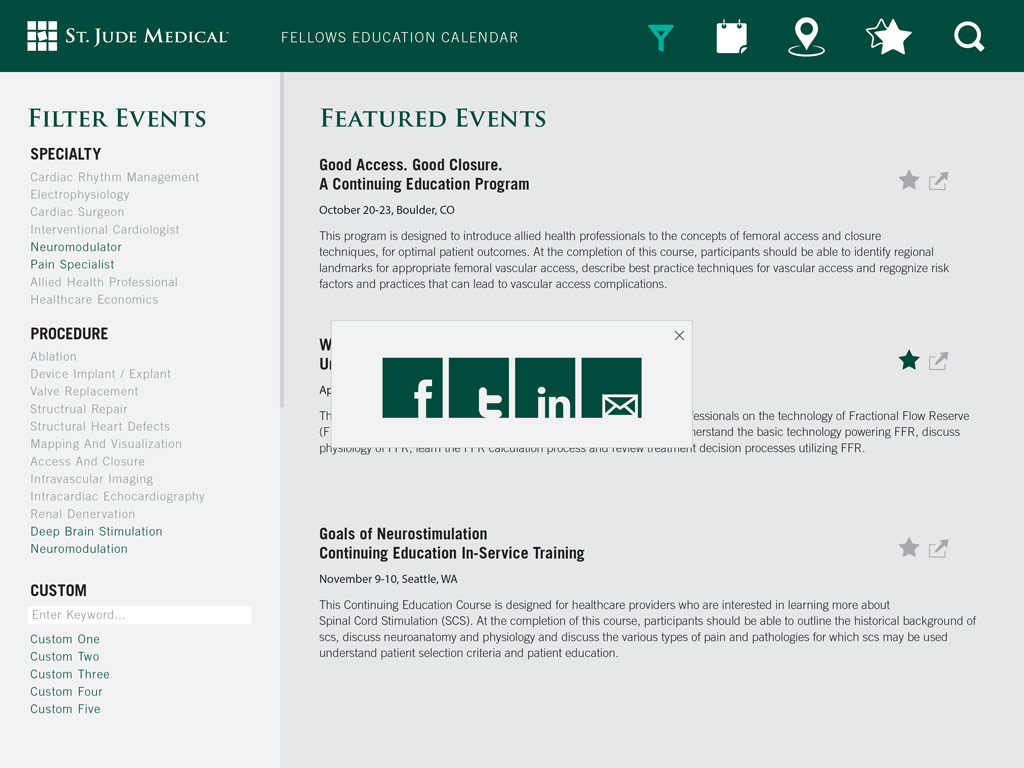Share the Good Access. Good Closure event
Viewport: 1024px width, 768px height.
click(938, 181)
